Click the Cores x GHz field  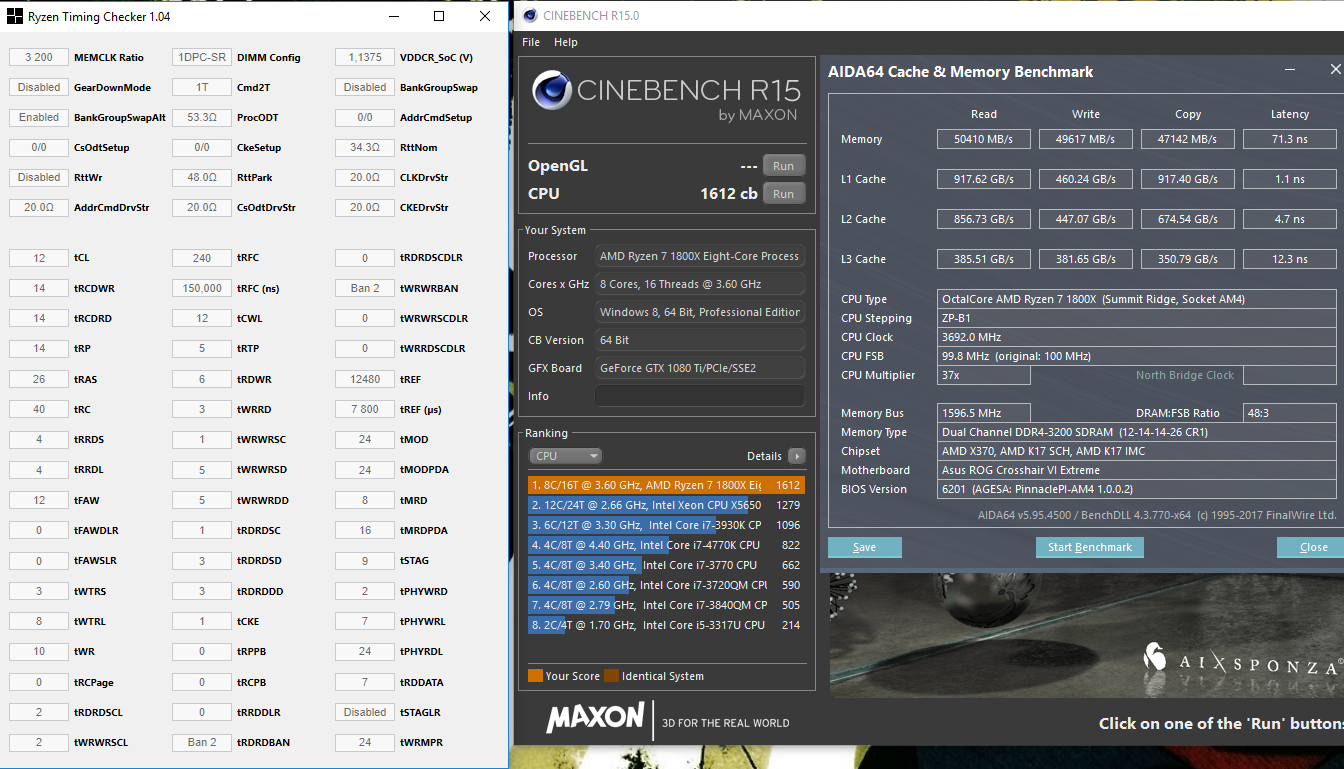tap(700, 284)
